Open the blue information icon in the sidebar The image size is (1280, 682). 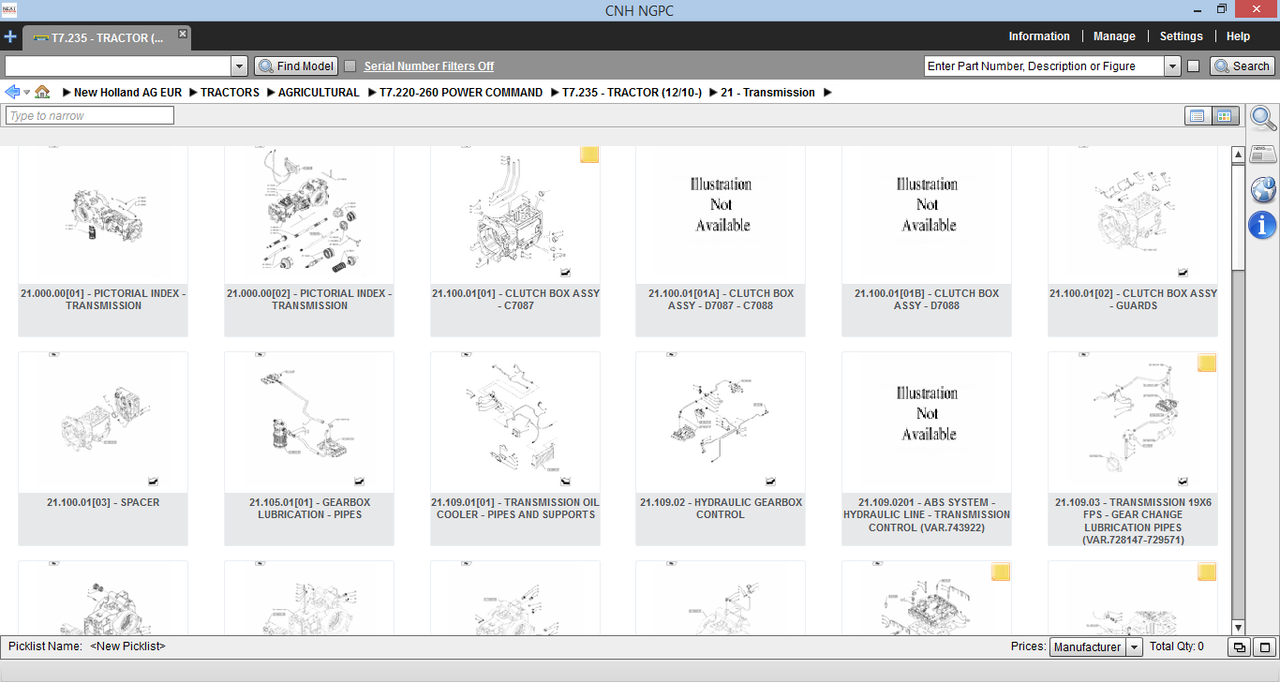[x=1263, y=225]
